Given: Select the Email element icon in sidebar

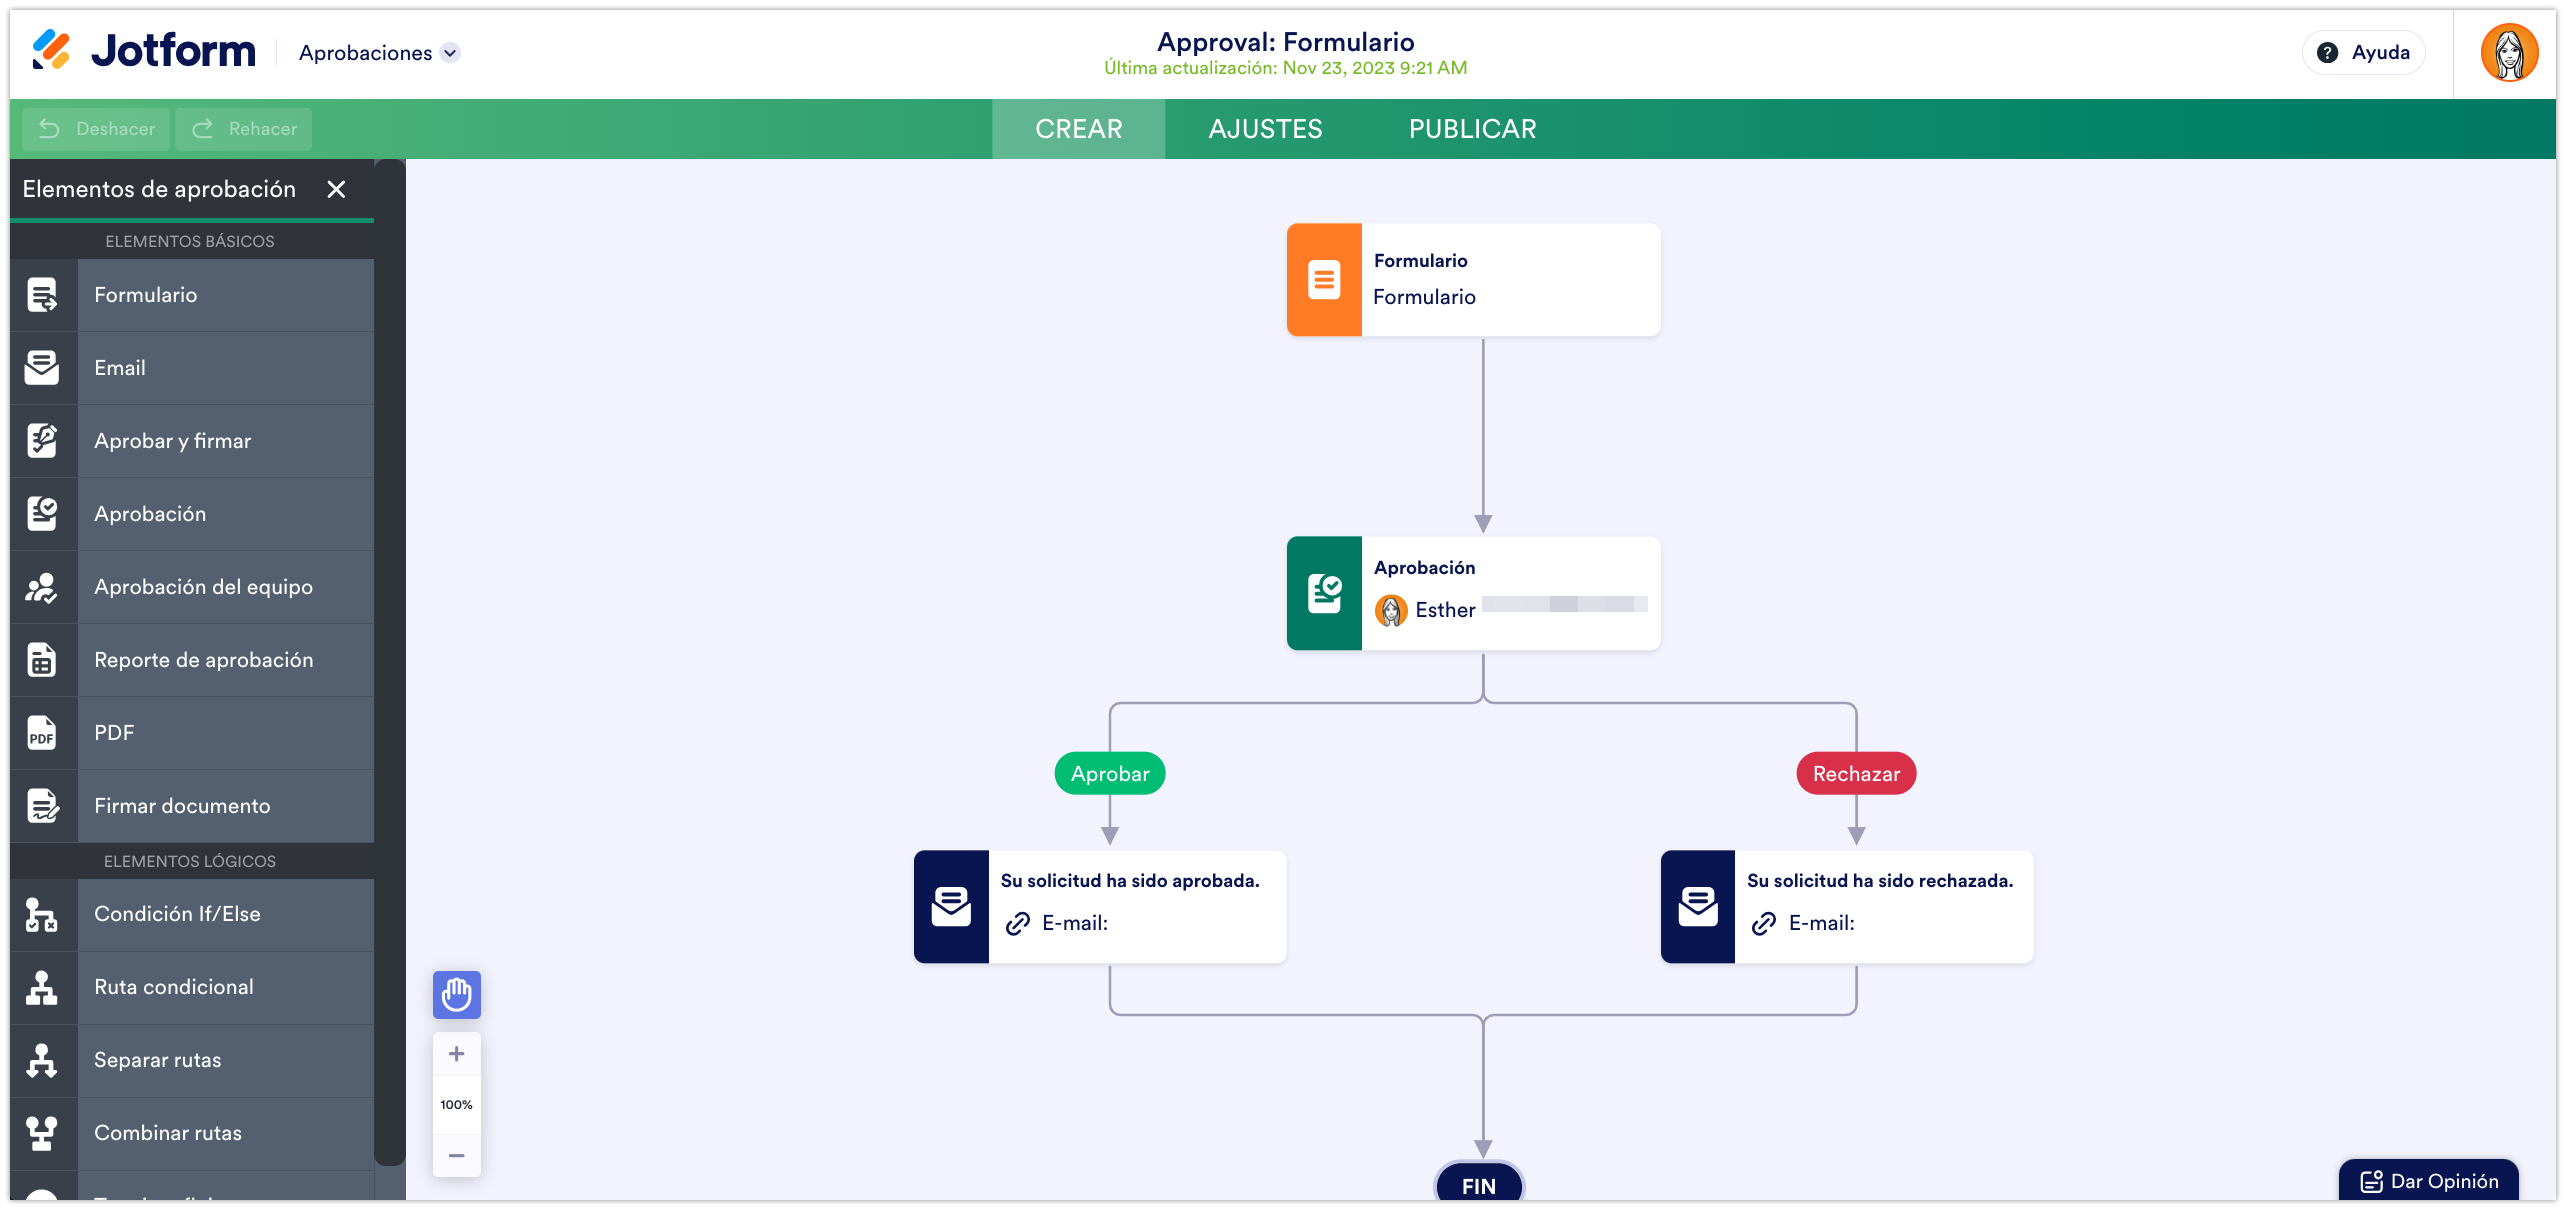Looking at the screenshot, I should (42, 368).
